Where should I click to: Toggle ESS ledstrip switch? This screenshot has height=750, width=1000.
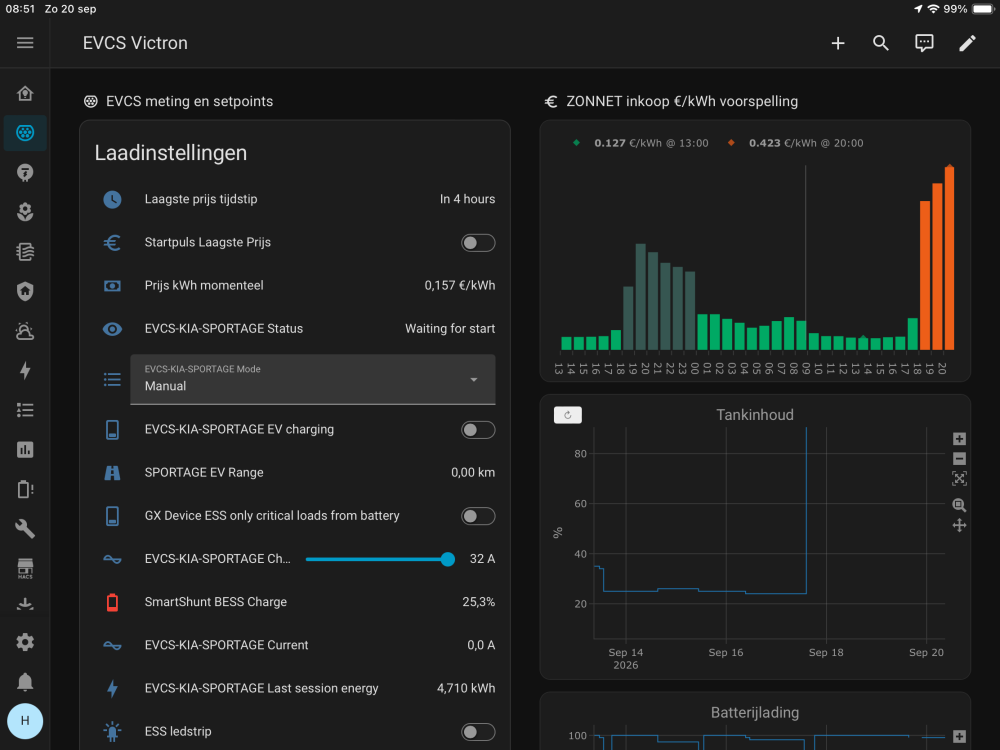tap(478, 732)
